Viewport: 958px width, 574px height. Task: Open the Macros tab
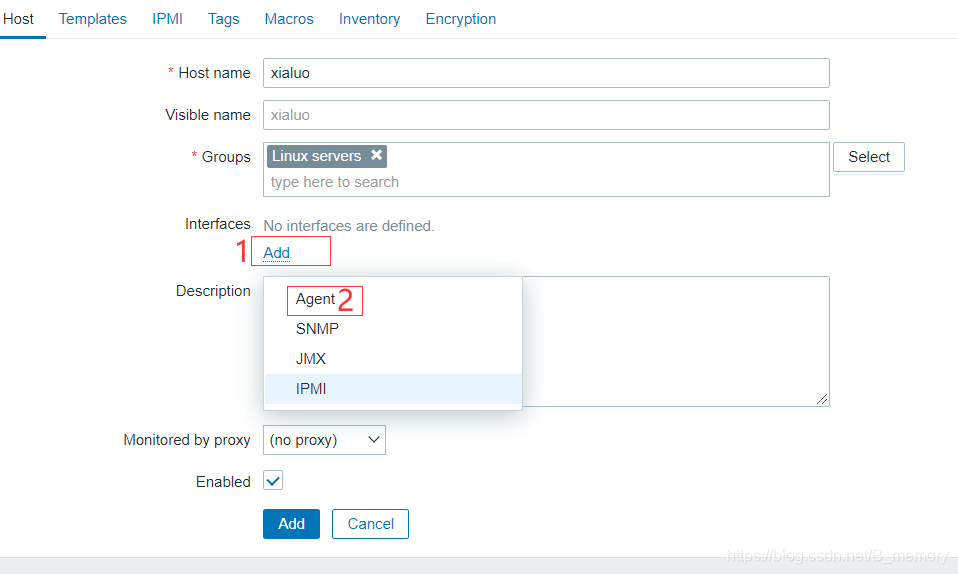[289, 19]
